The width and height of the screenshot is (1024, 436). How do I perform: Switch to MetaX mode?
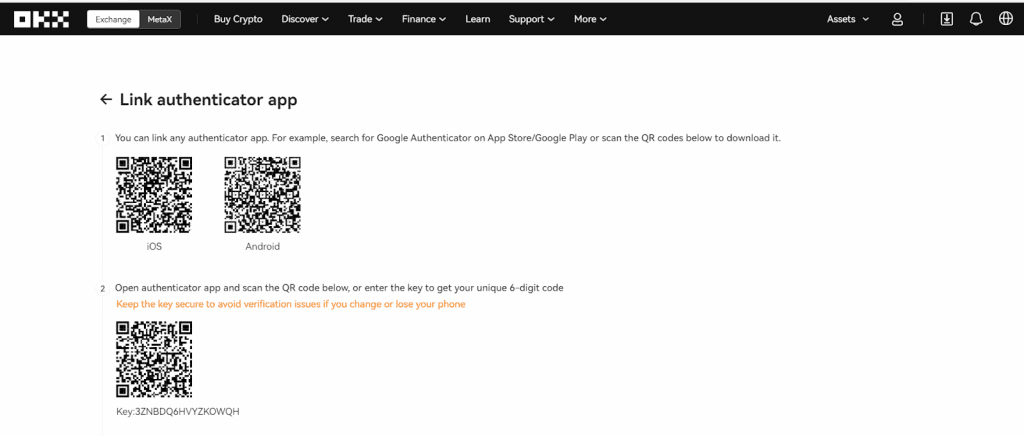tap(160, 20)
